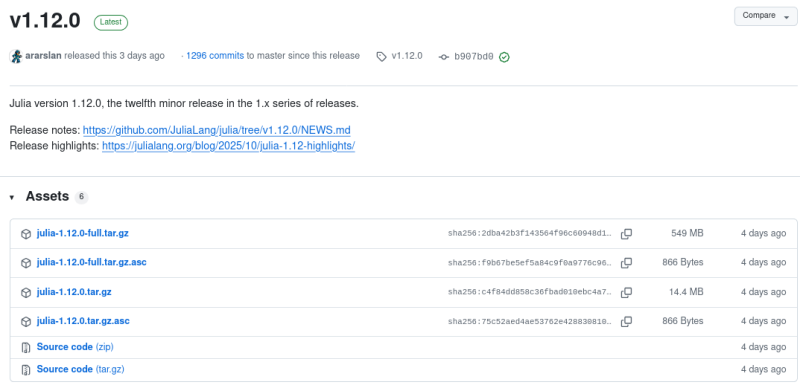Click 4 days ago on julia-1.12.0-full.tar.gz row
800x388 pixels.
763,233
